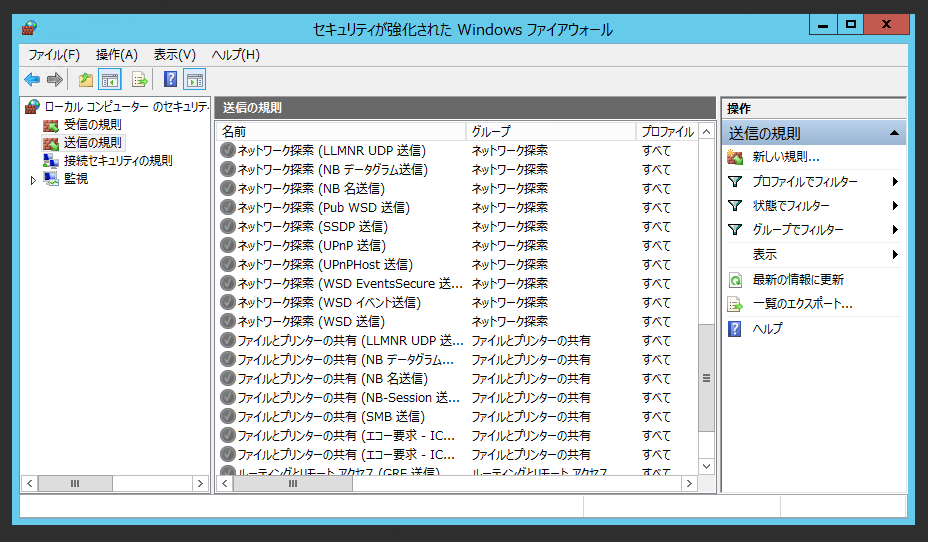
Task: Select 受信の規則 in the tree
Action: tap(92, 125)
